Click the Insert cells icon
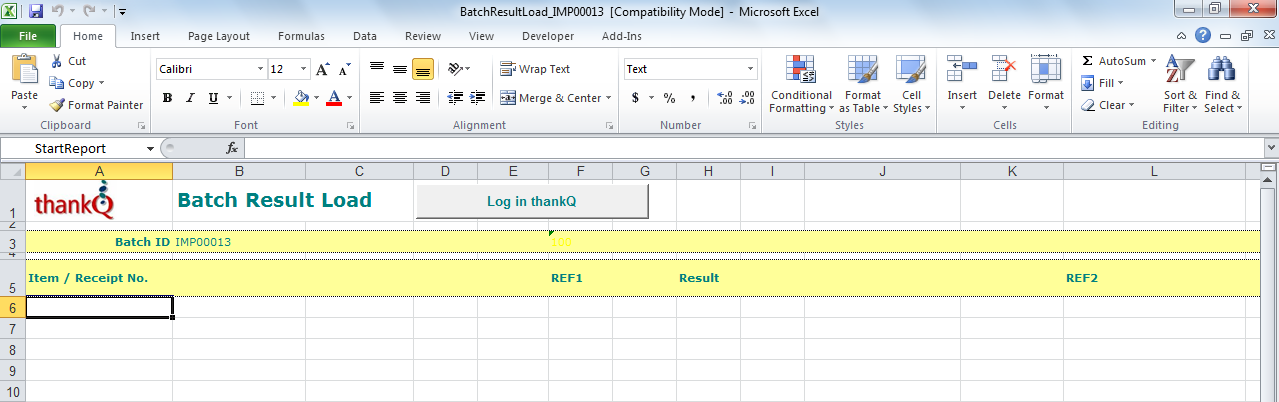 [962, 68]
